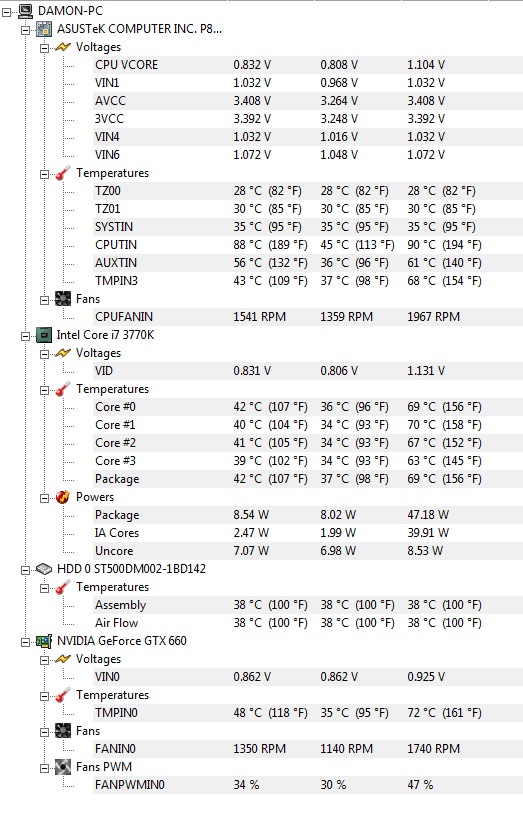Click the HDD 0 ST500DM002 drive icon
Screen dimensions: 523x823
[x=44, y=569]
